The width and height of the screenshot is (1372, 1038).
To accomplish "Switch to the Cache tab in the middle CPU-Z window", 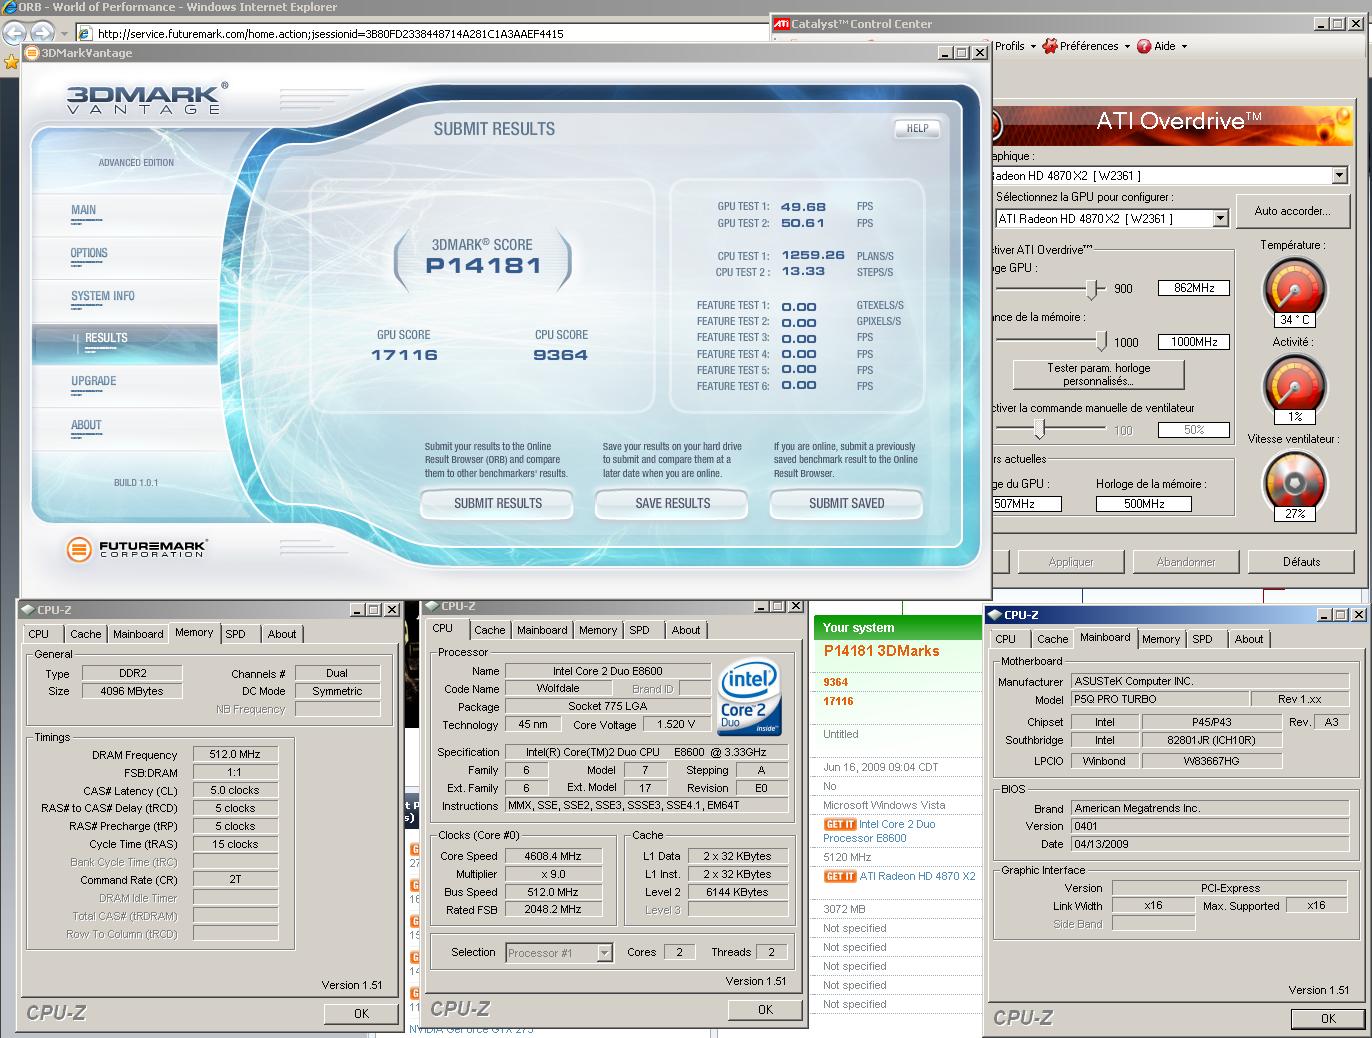I will (x=490, y=630).
